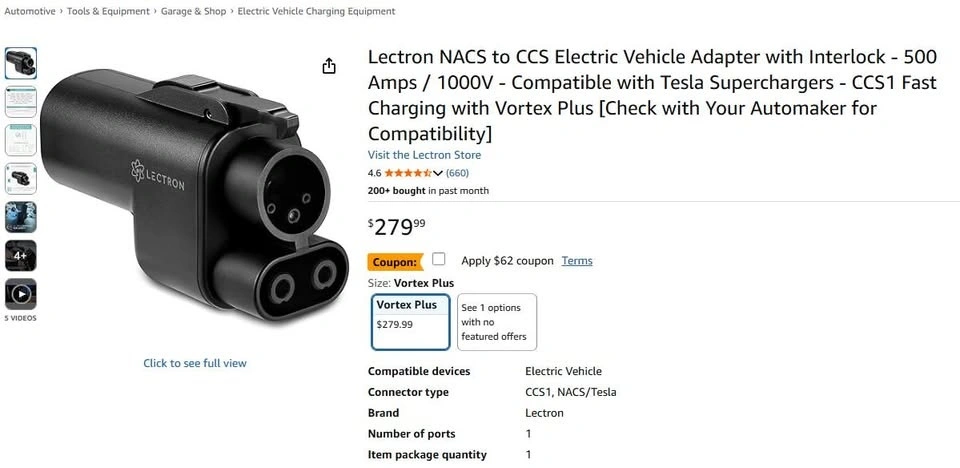Screen dimensions: 960x468
Task: Open the See 1 options box
Action: tap(496, 321)
